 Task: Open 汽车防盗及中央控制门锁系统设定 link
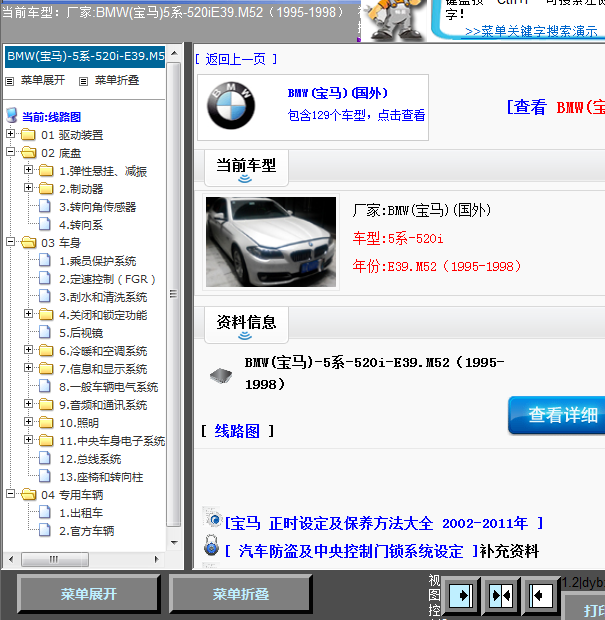(350, 551)
